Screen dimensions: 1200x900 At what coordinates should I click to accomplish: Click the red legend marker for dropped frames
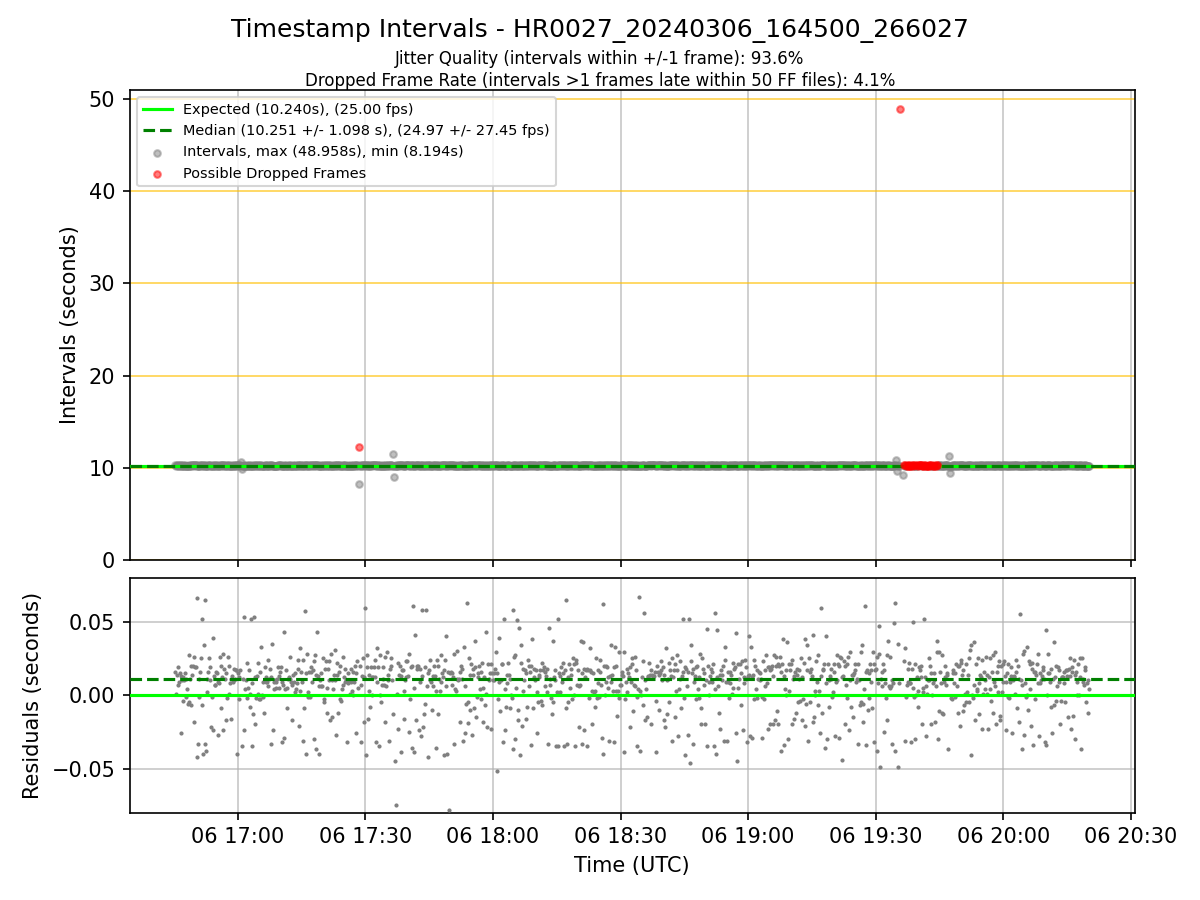pos(158,173)
